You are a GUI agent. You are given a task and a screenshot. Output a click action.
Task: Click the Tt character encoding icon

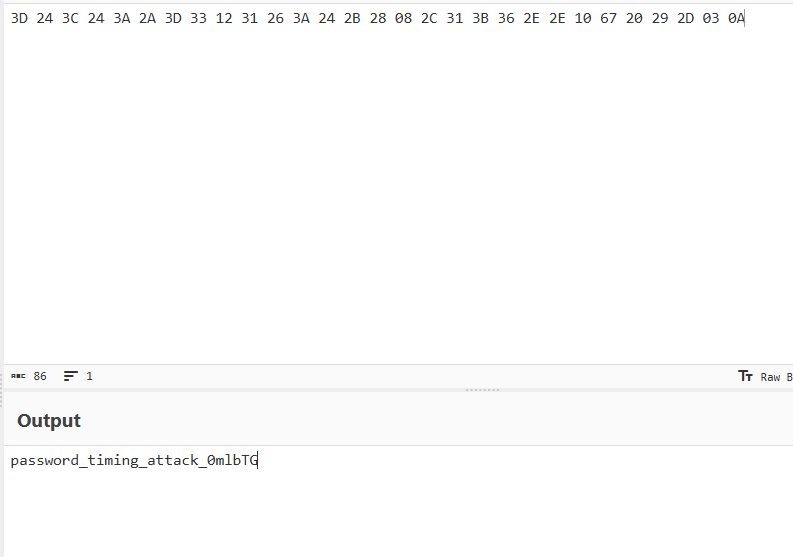click(745, 376)
